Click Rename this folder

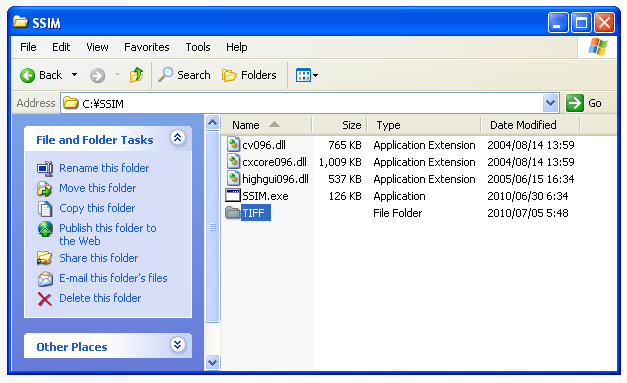pos(104,168)
